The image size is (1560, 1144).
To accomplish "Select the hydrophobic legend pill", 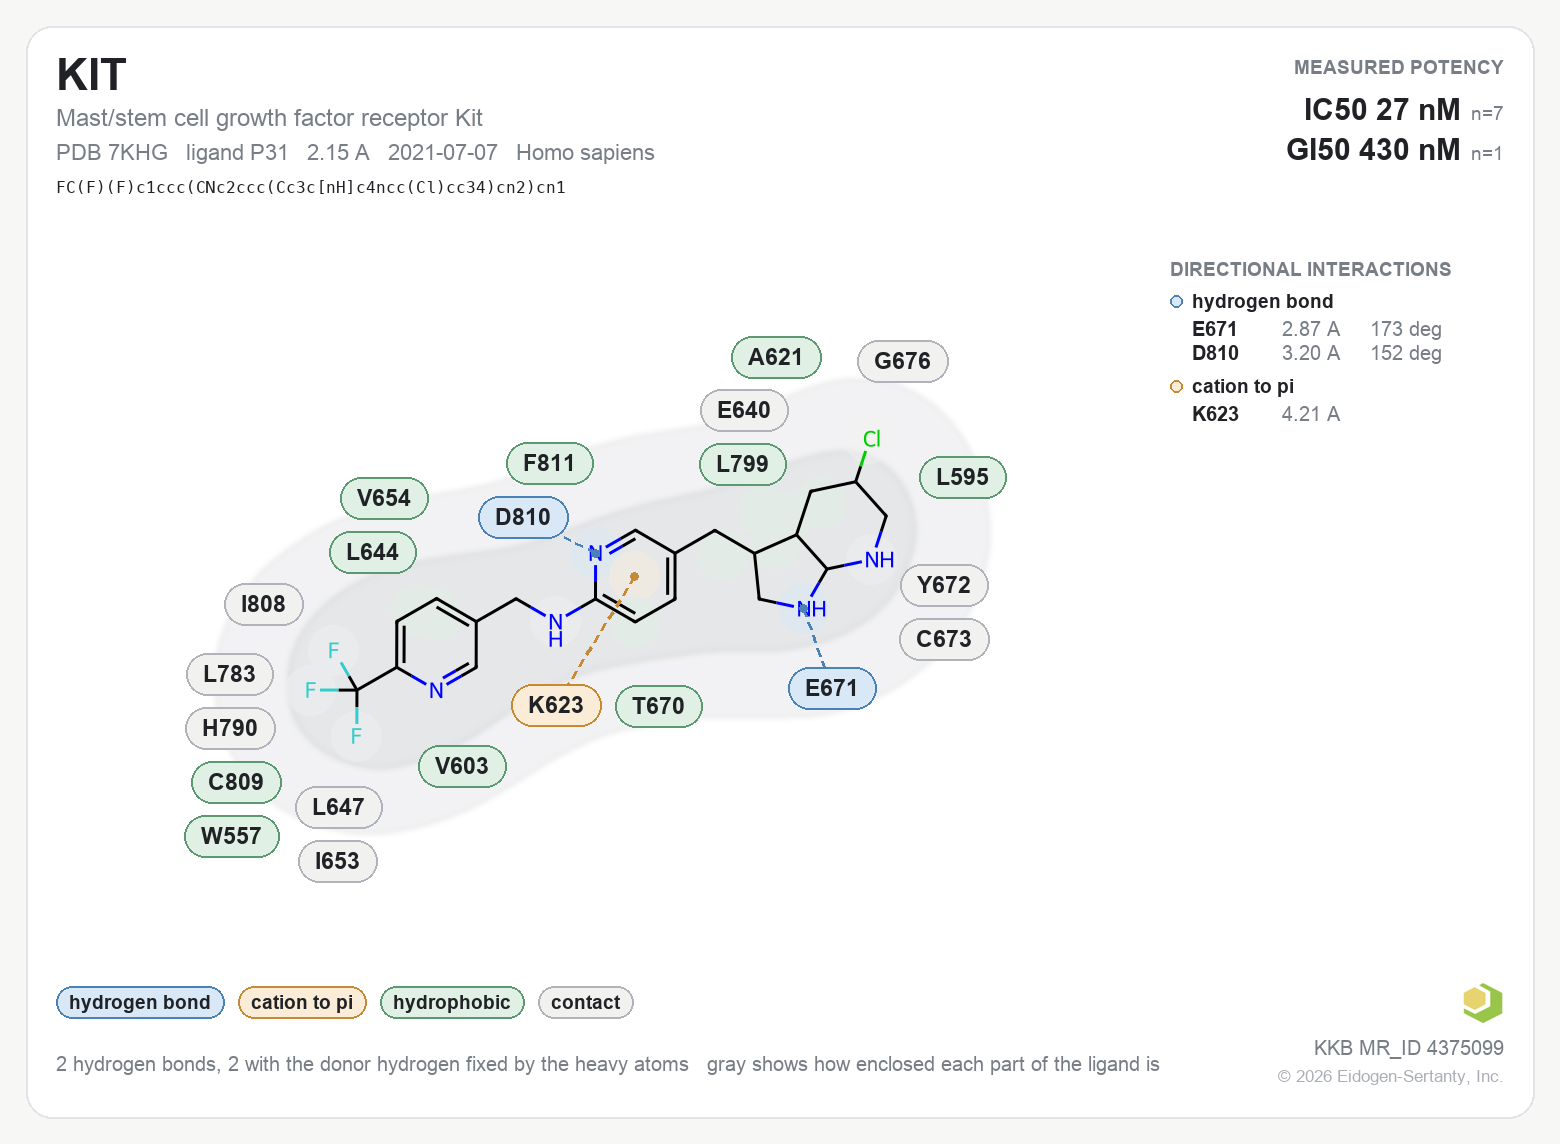I will (452, 1002).
